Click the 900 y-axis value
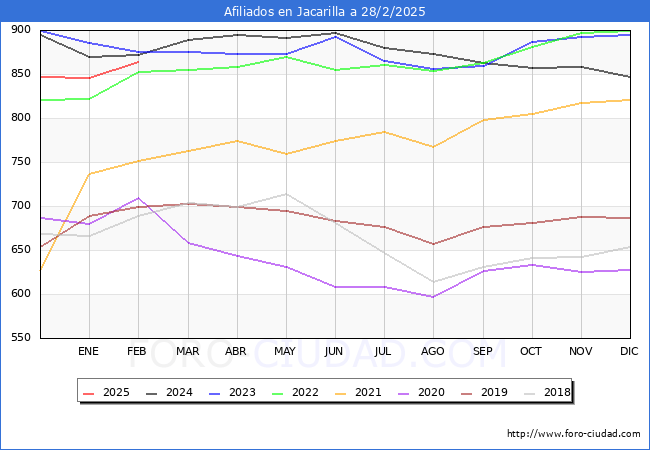 (21, 29)
